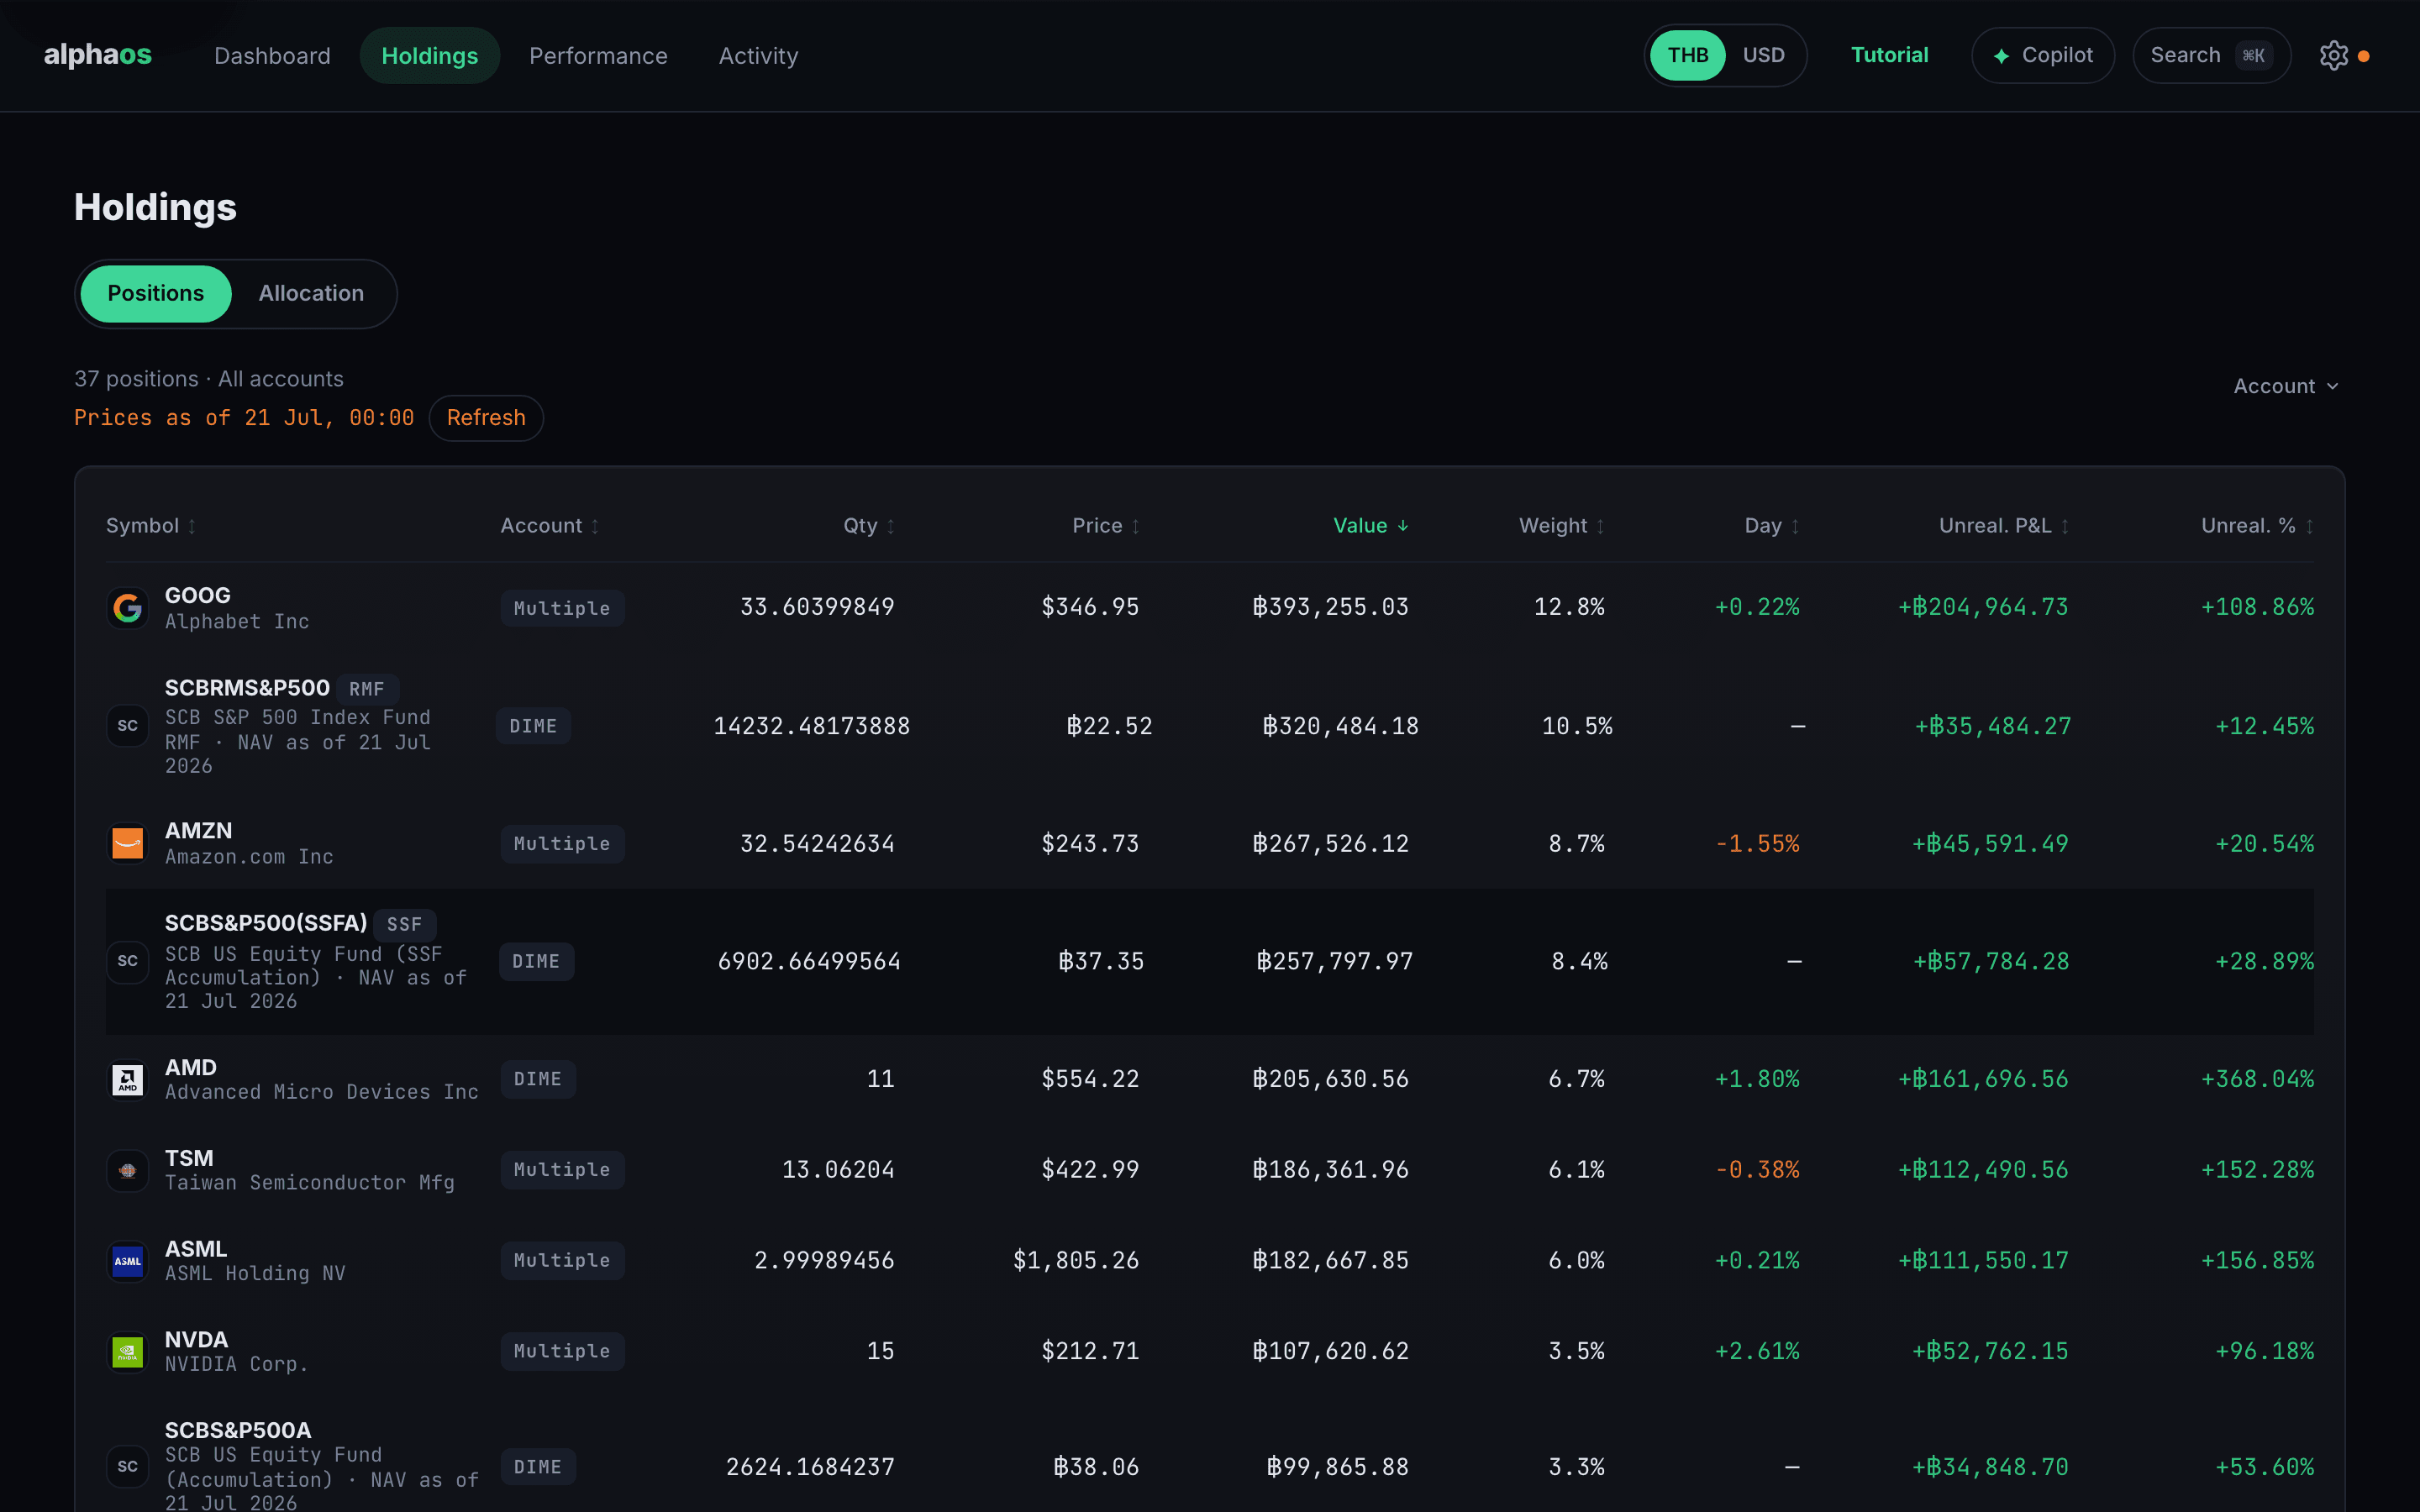The height and width of the screenshot is (1512, 2420).
Task: Click the GOOG Alphabet logo icon
Action: 127,607
